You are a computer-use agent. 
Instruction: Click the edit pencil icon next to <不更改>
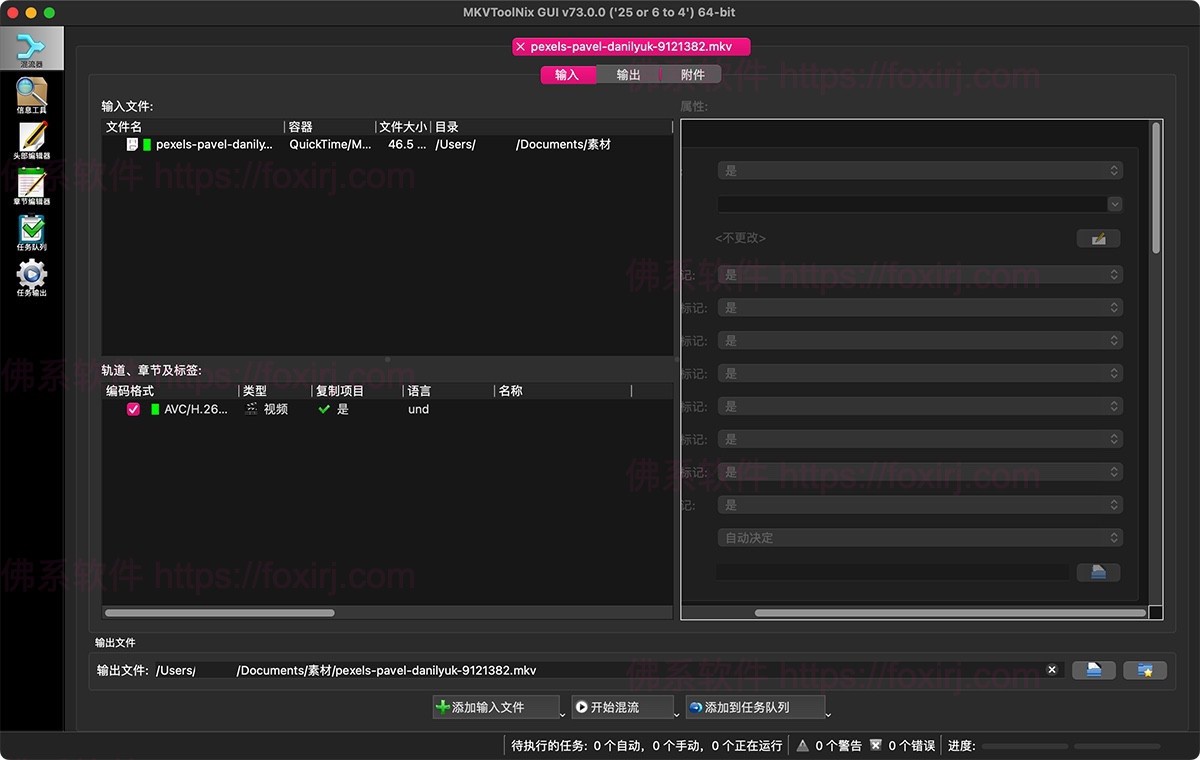(x=1098, y=238)
